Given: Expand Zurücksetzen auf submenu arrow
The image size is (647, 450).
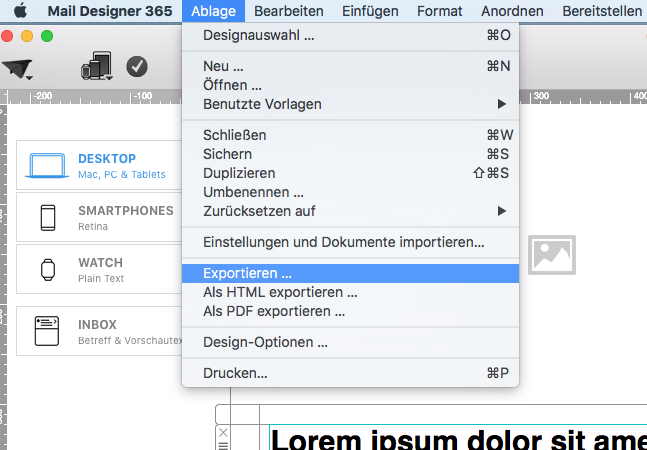Looking at the screenshot, I should point(501,211).
